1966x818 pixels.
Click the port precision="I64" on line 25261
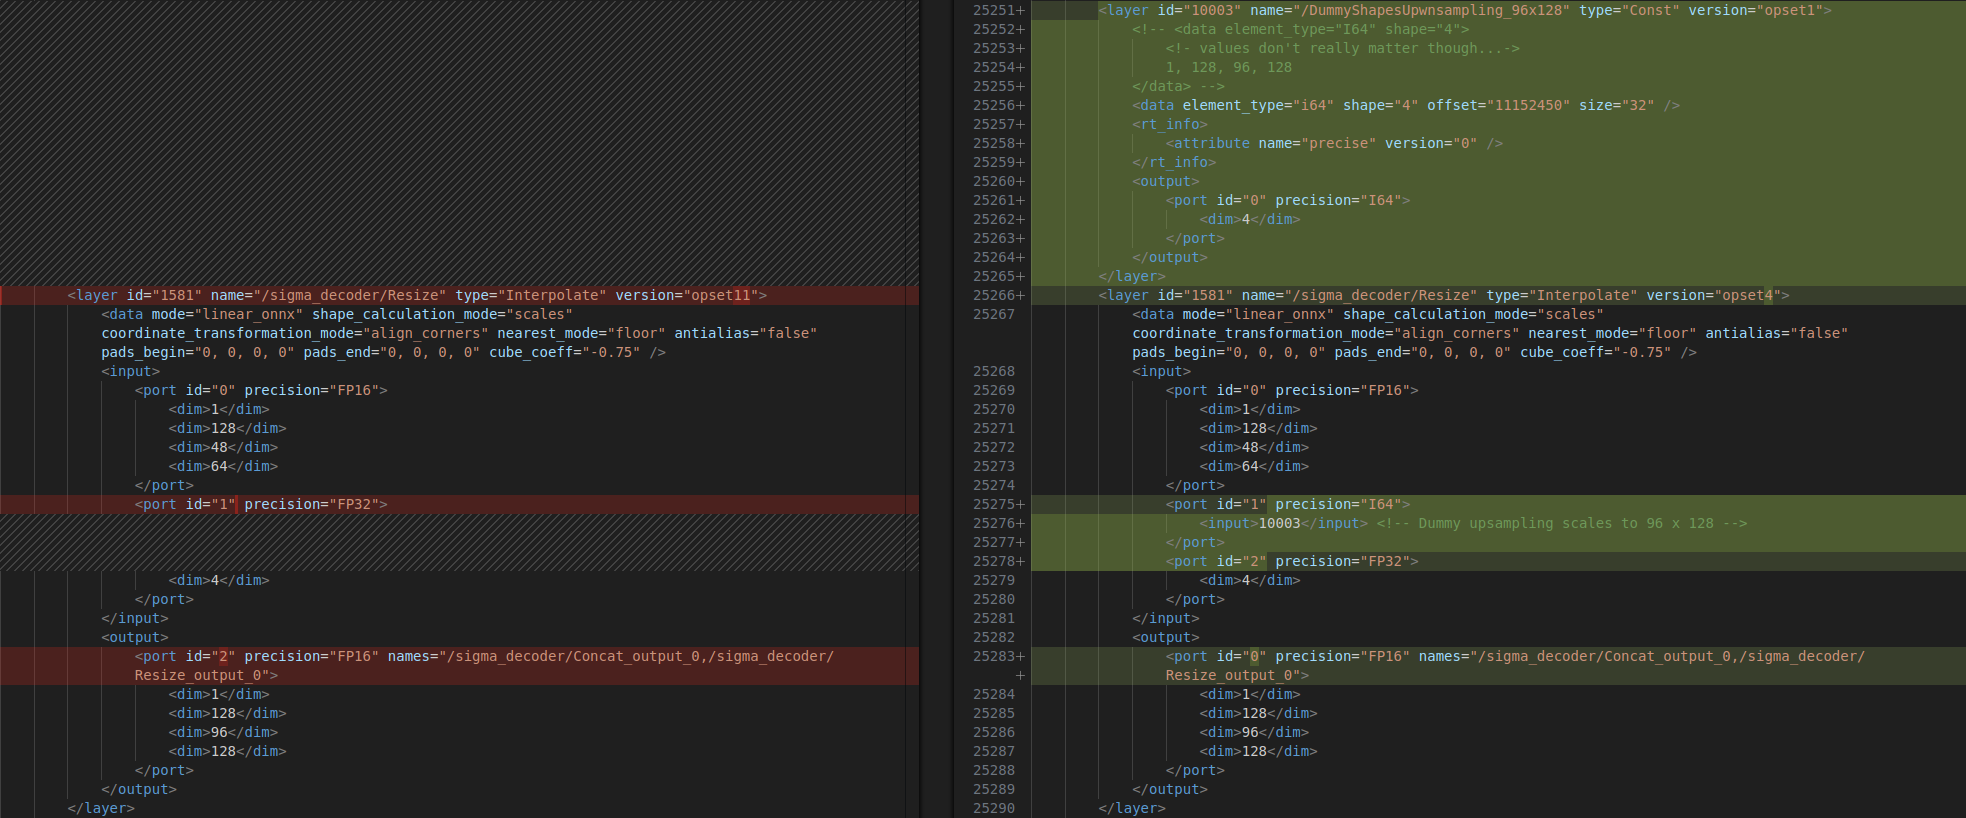point(1288,200)
